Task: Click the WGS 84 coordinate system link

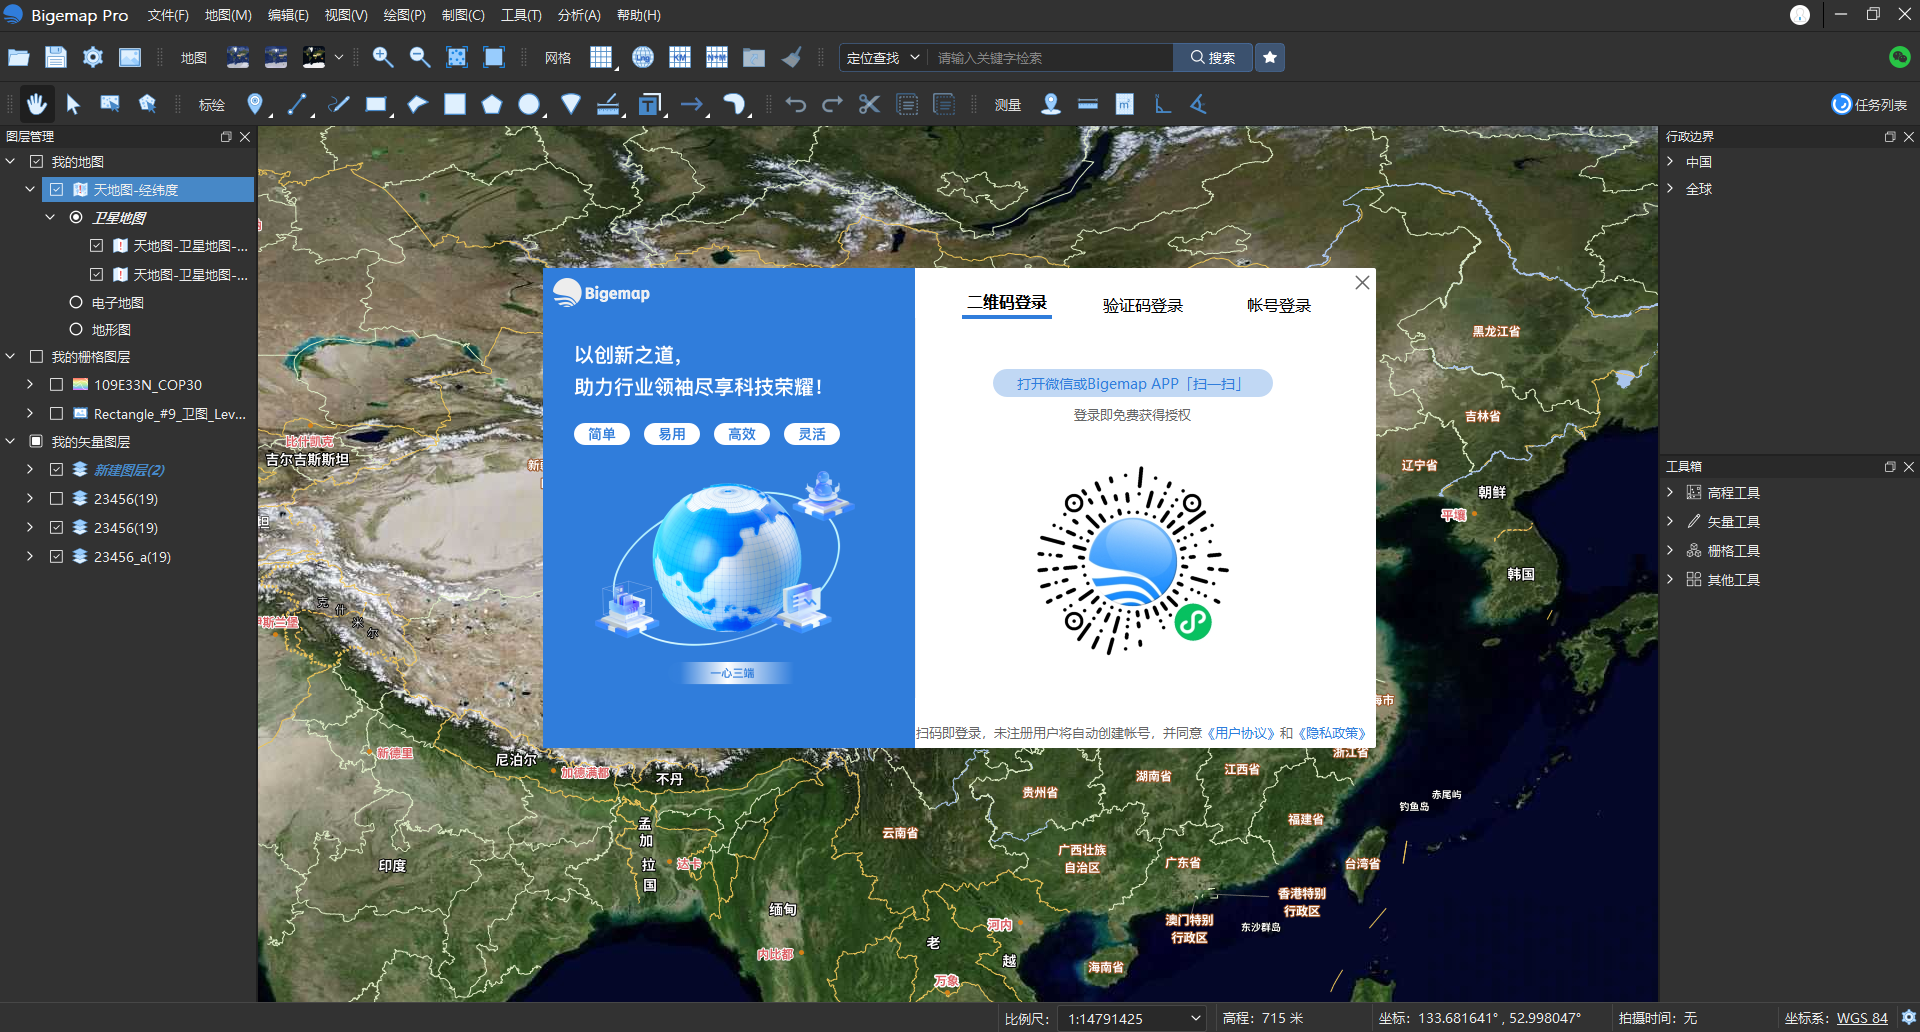Action: 1862,1018
